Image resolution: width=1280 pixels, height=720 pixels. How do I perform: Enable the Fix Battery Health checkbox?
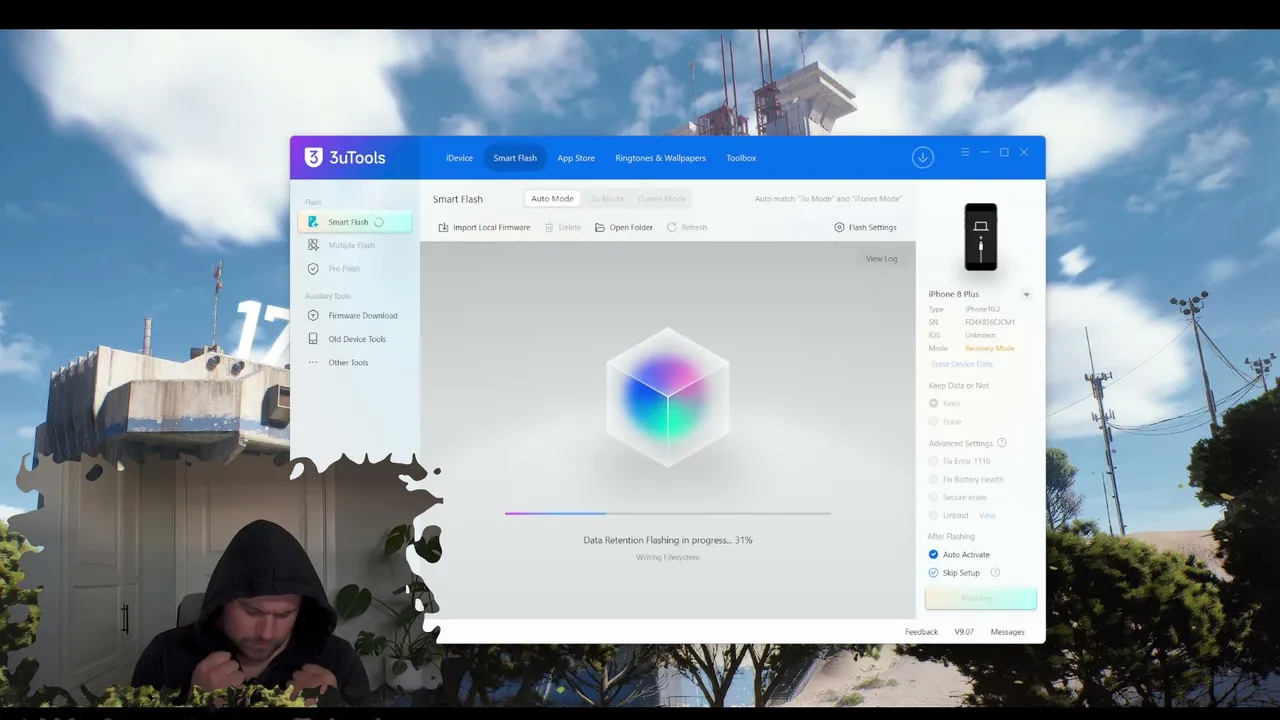[934, 479]
